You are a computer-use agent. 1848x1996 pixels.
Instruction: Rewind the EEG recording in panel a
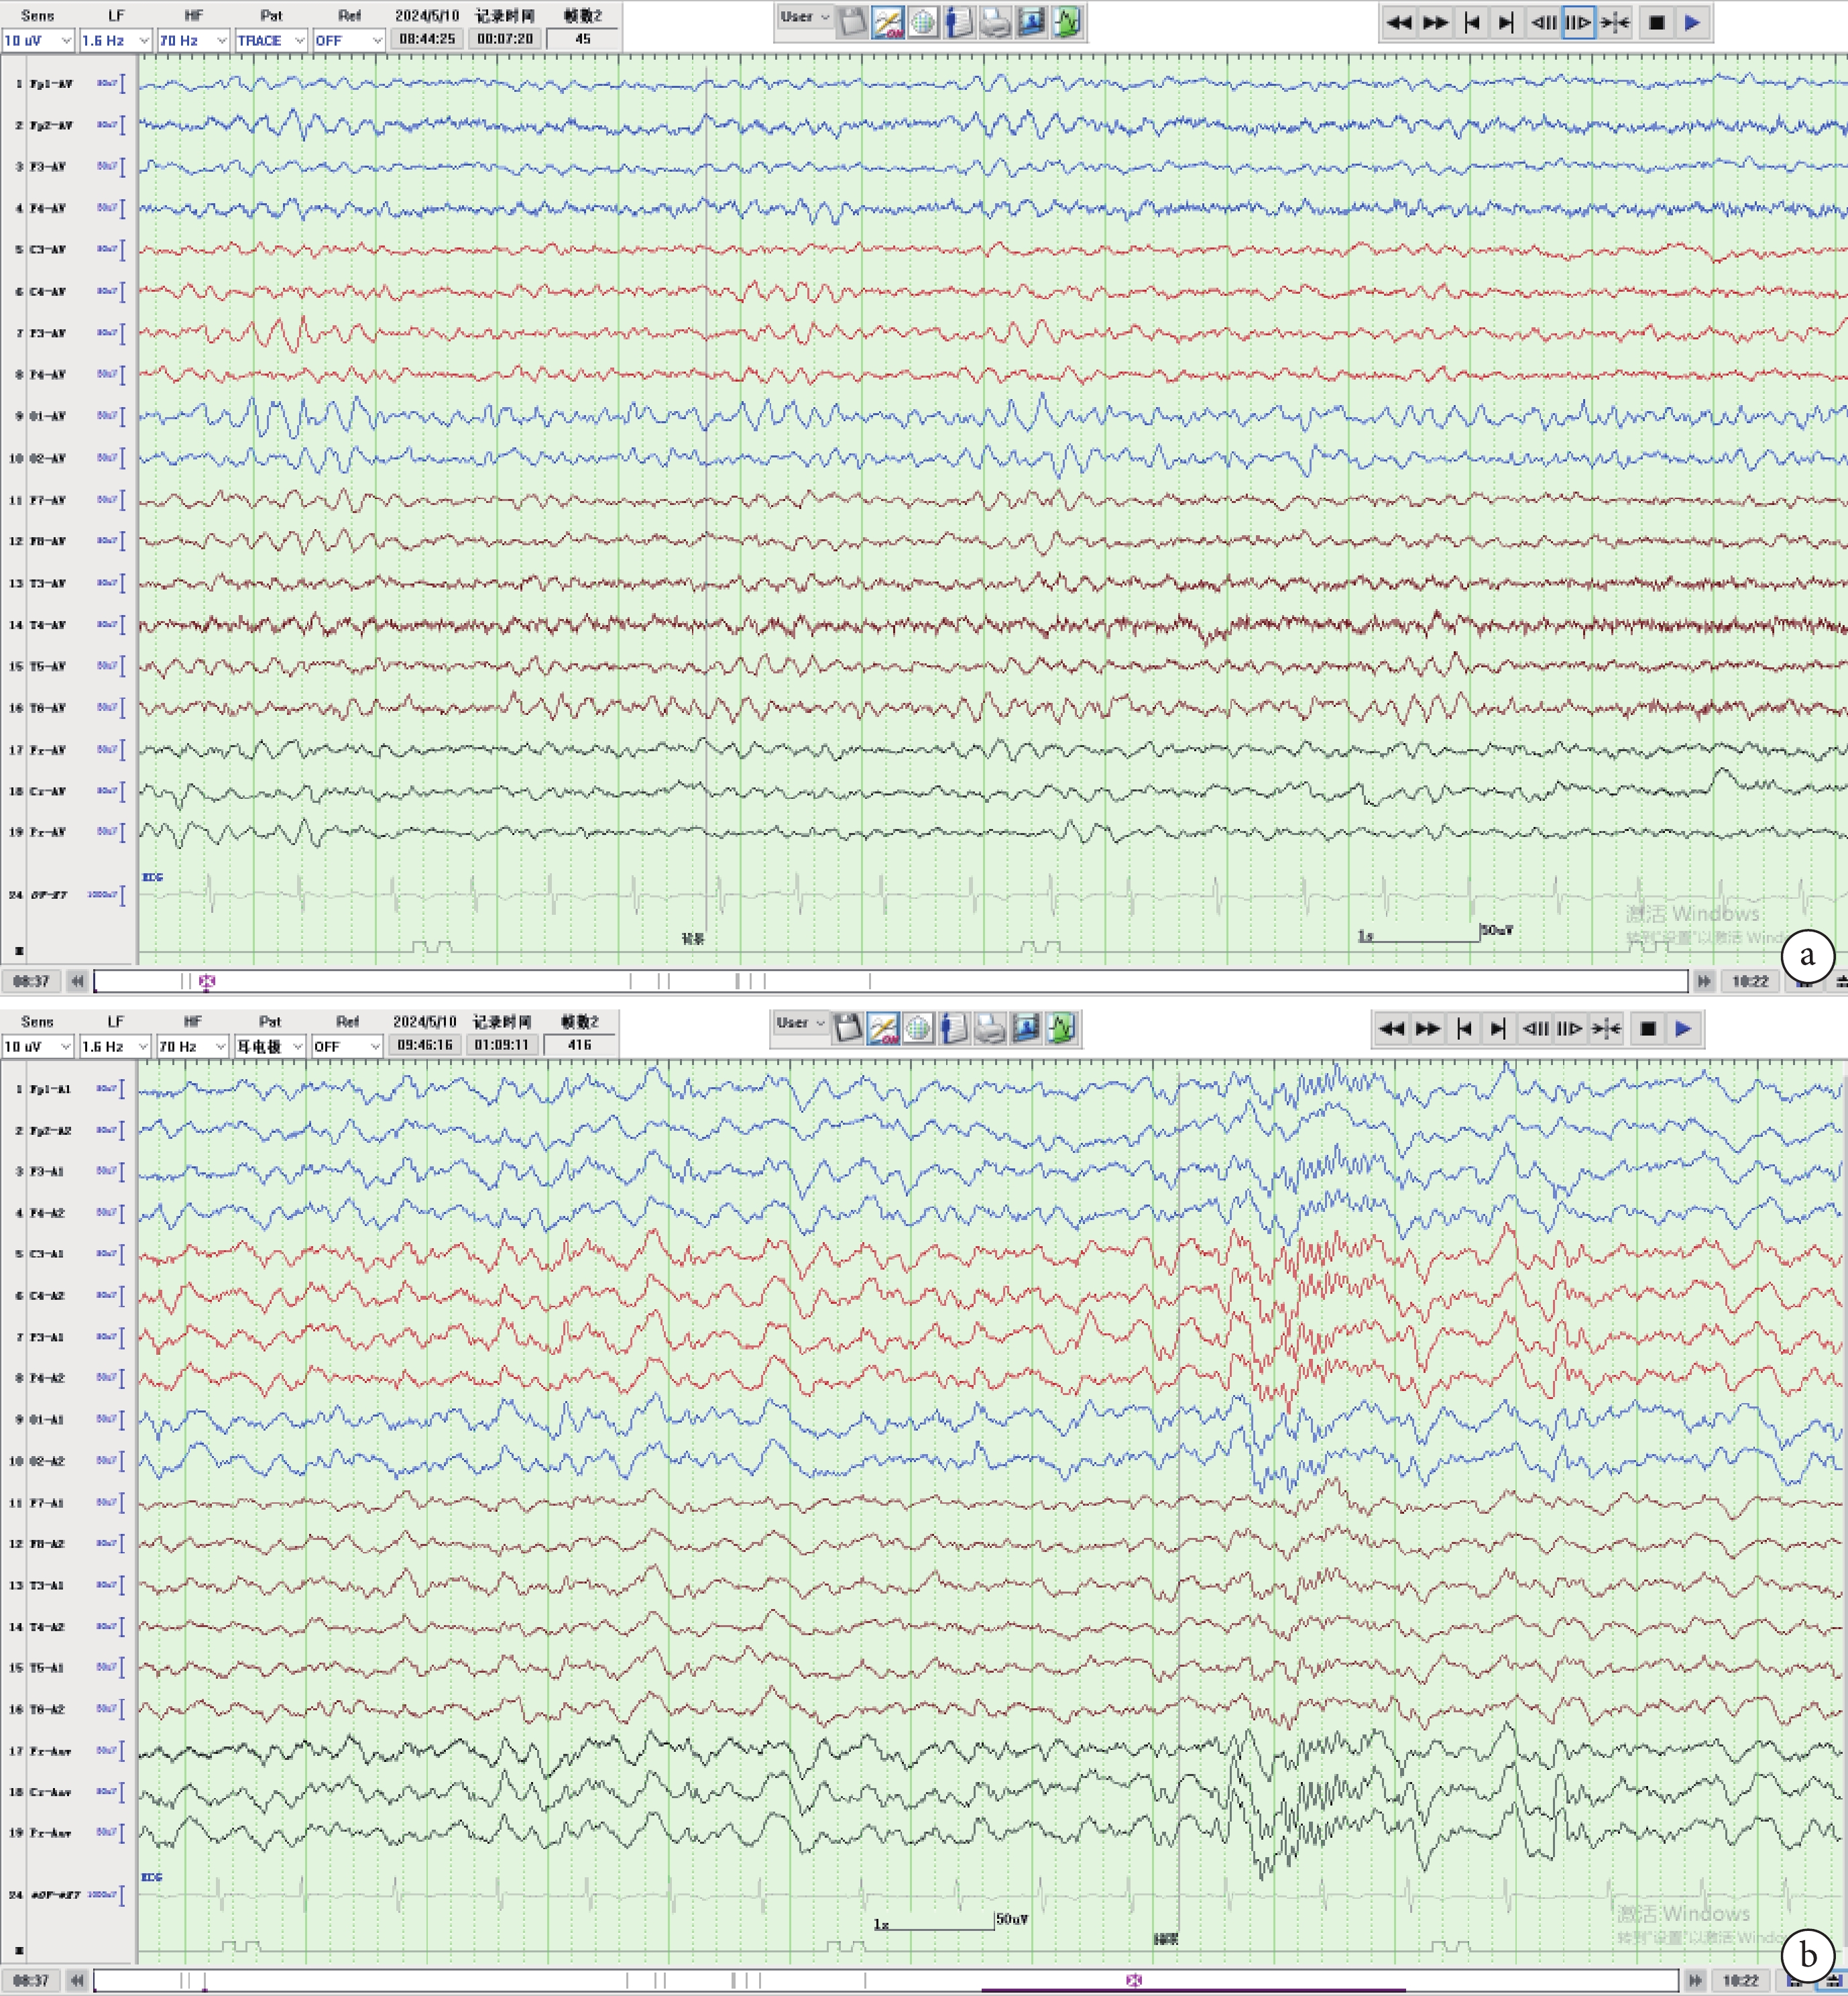[1400, 22]
